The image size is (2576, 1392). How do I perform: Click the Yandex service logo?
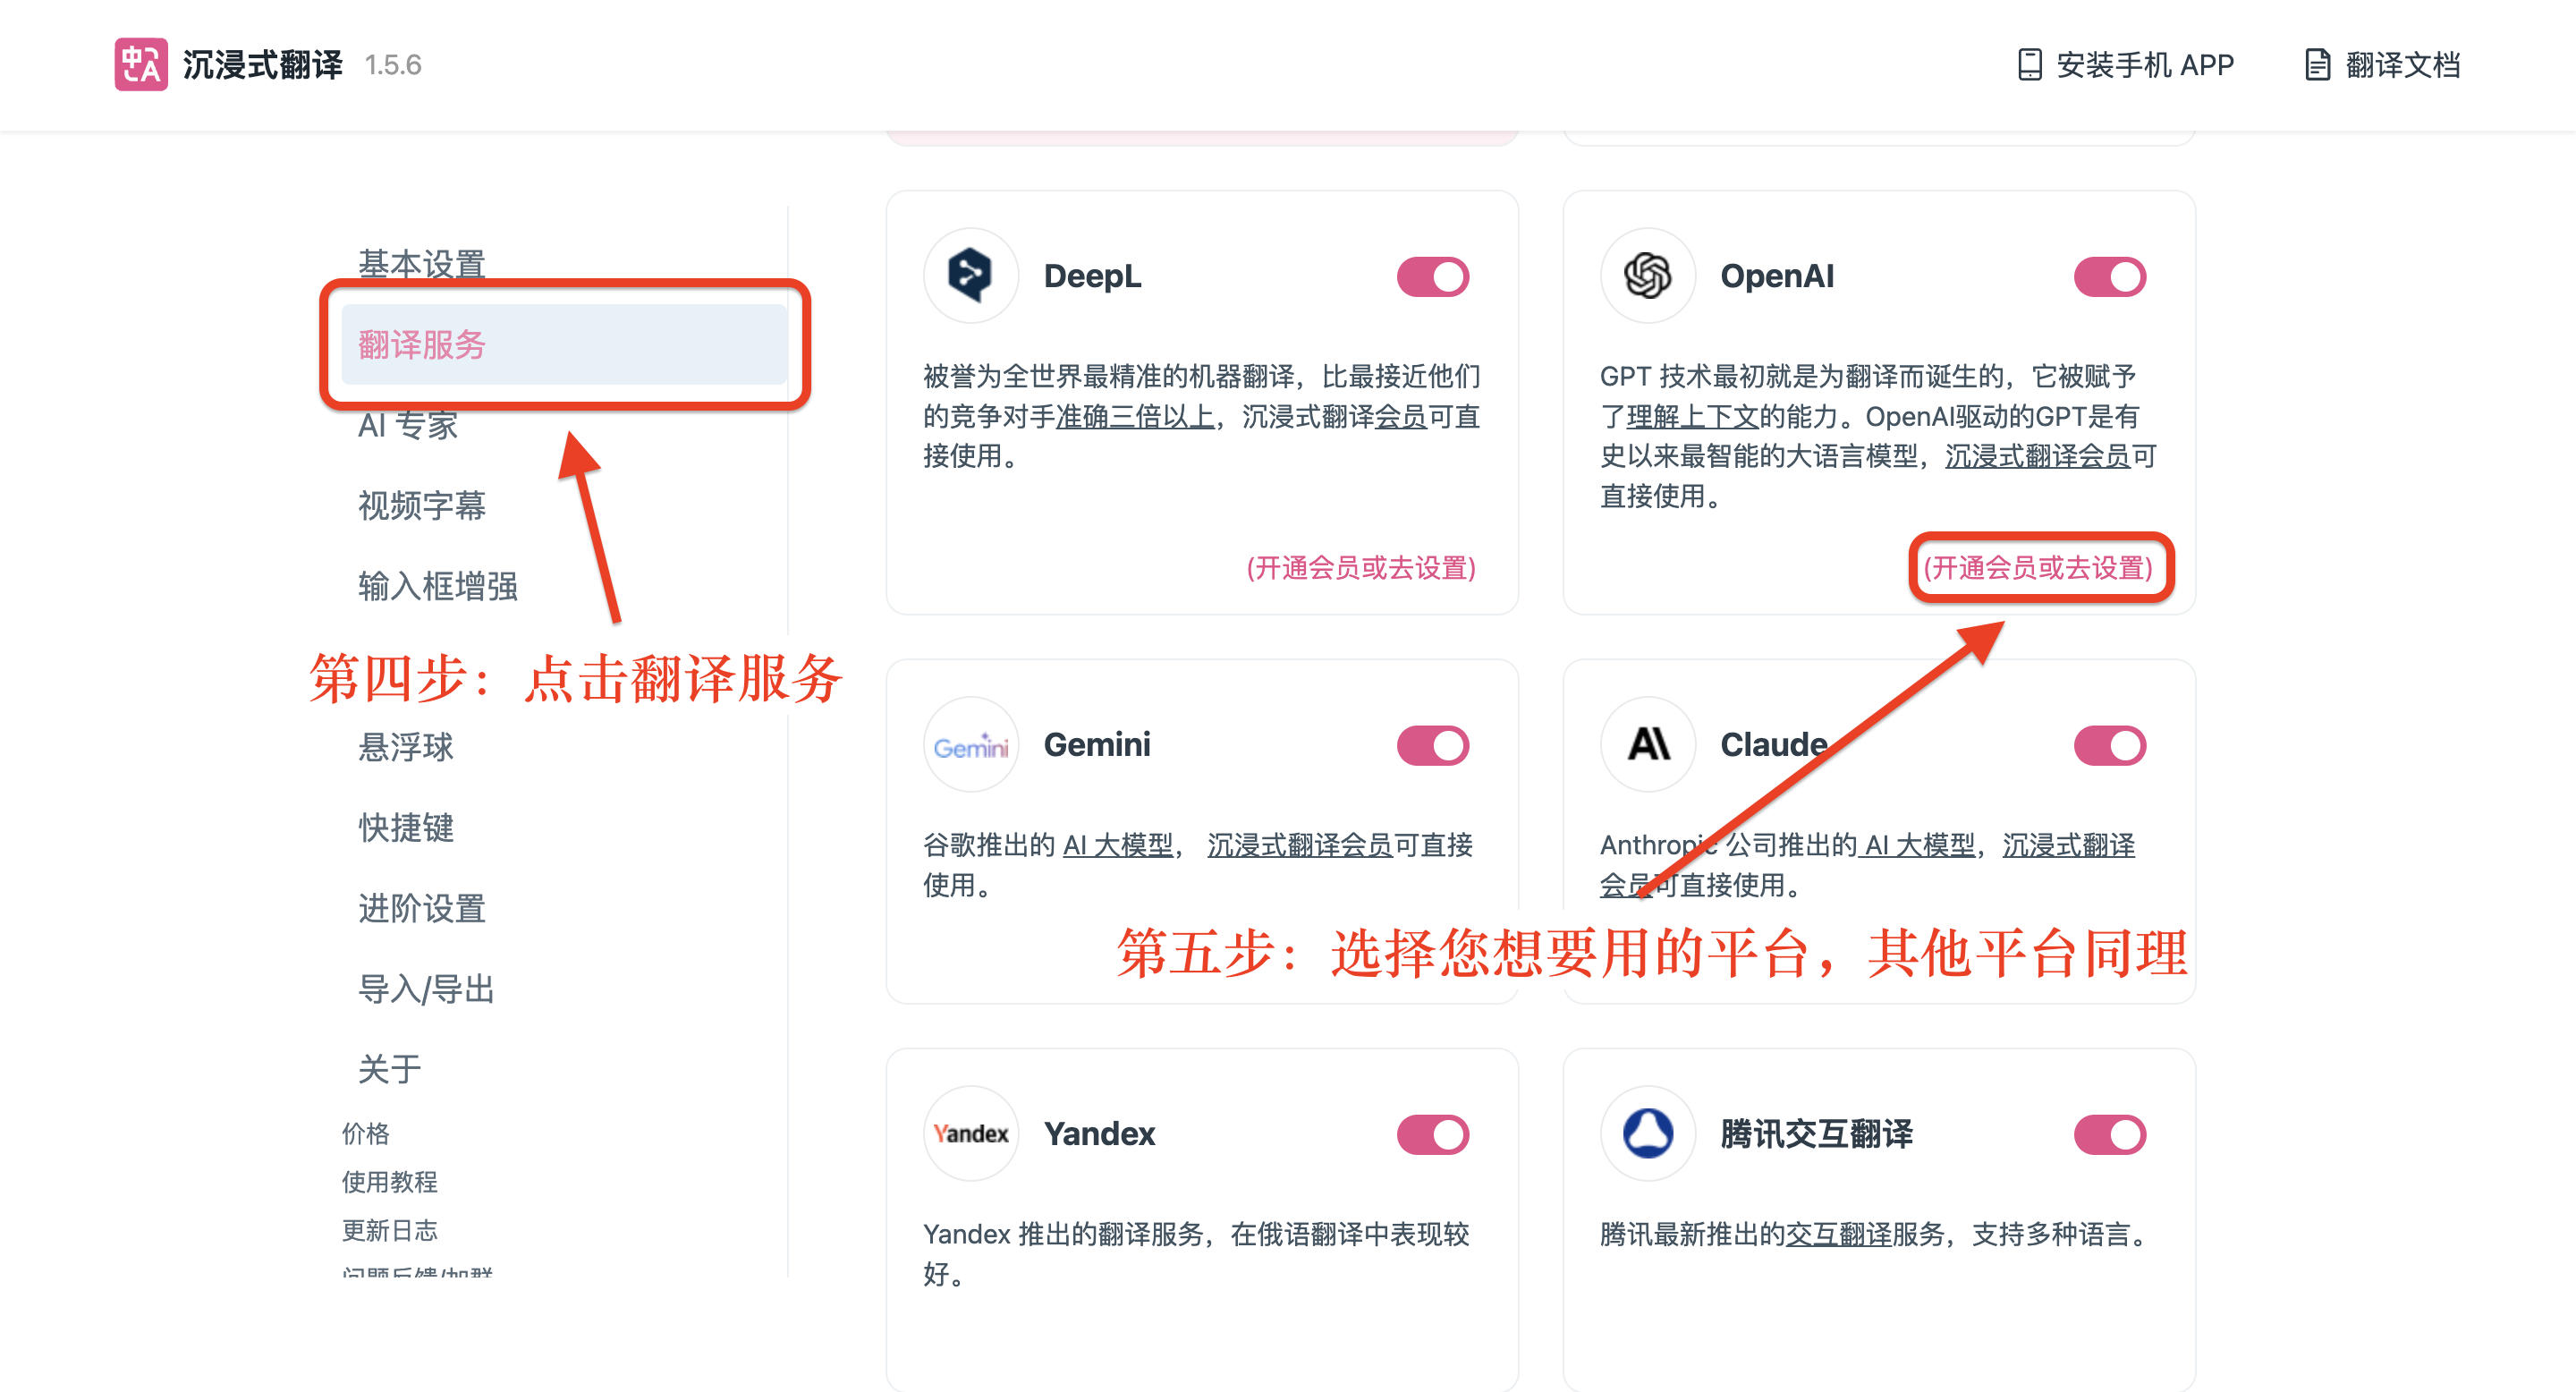point(970,1134)
